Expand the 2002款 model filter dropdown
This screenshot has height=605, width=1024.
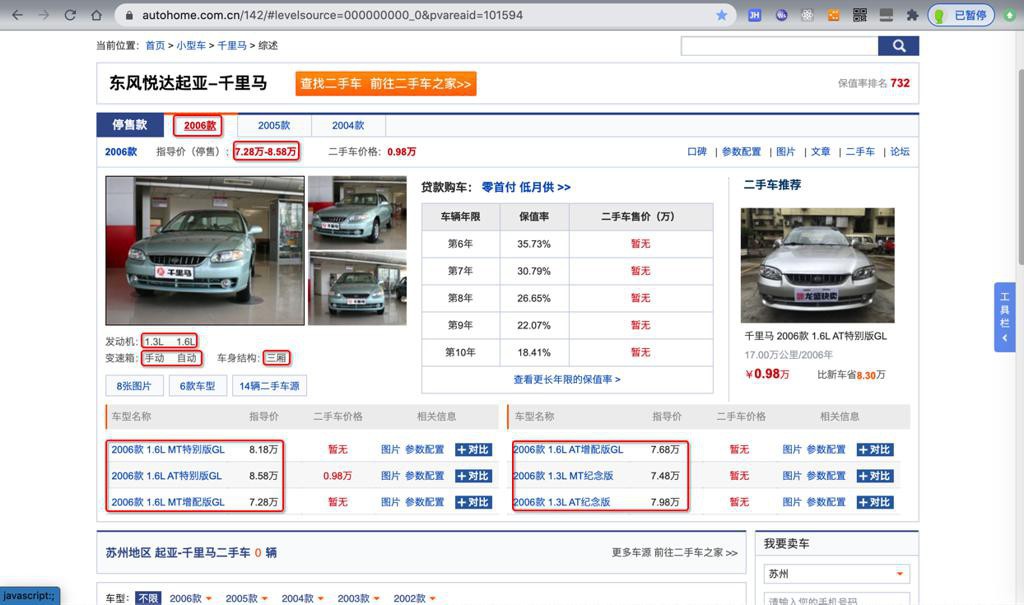click(x=415, y=598)
